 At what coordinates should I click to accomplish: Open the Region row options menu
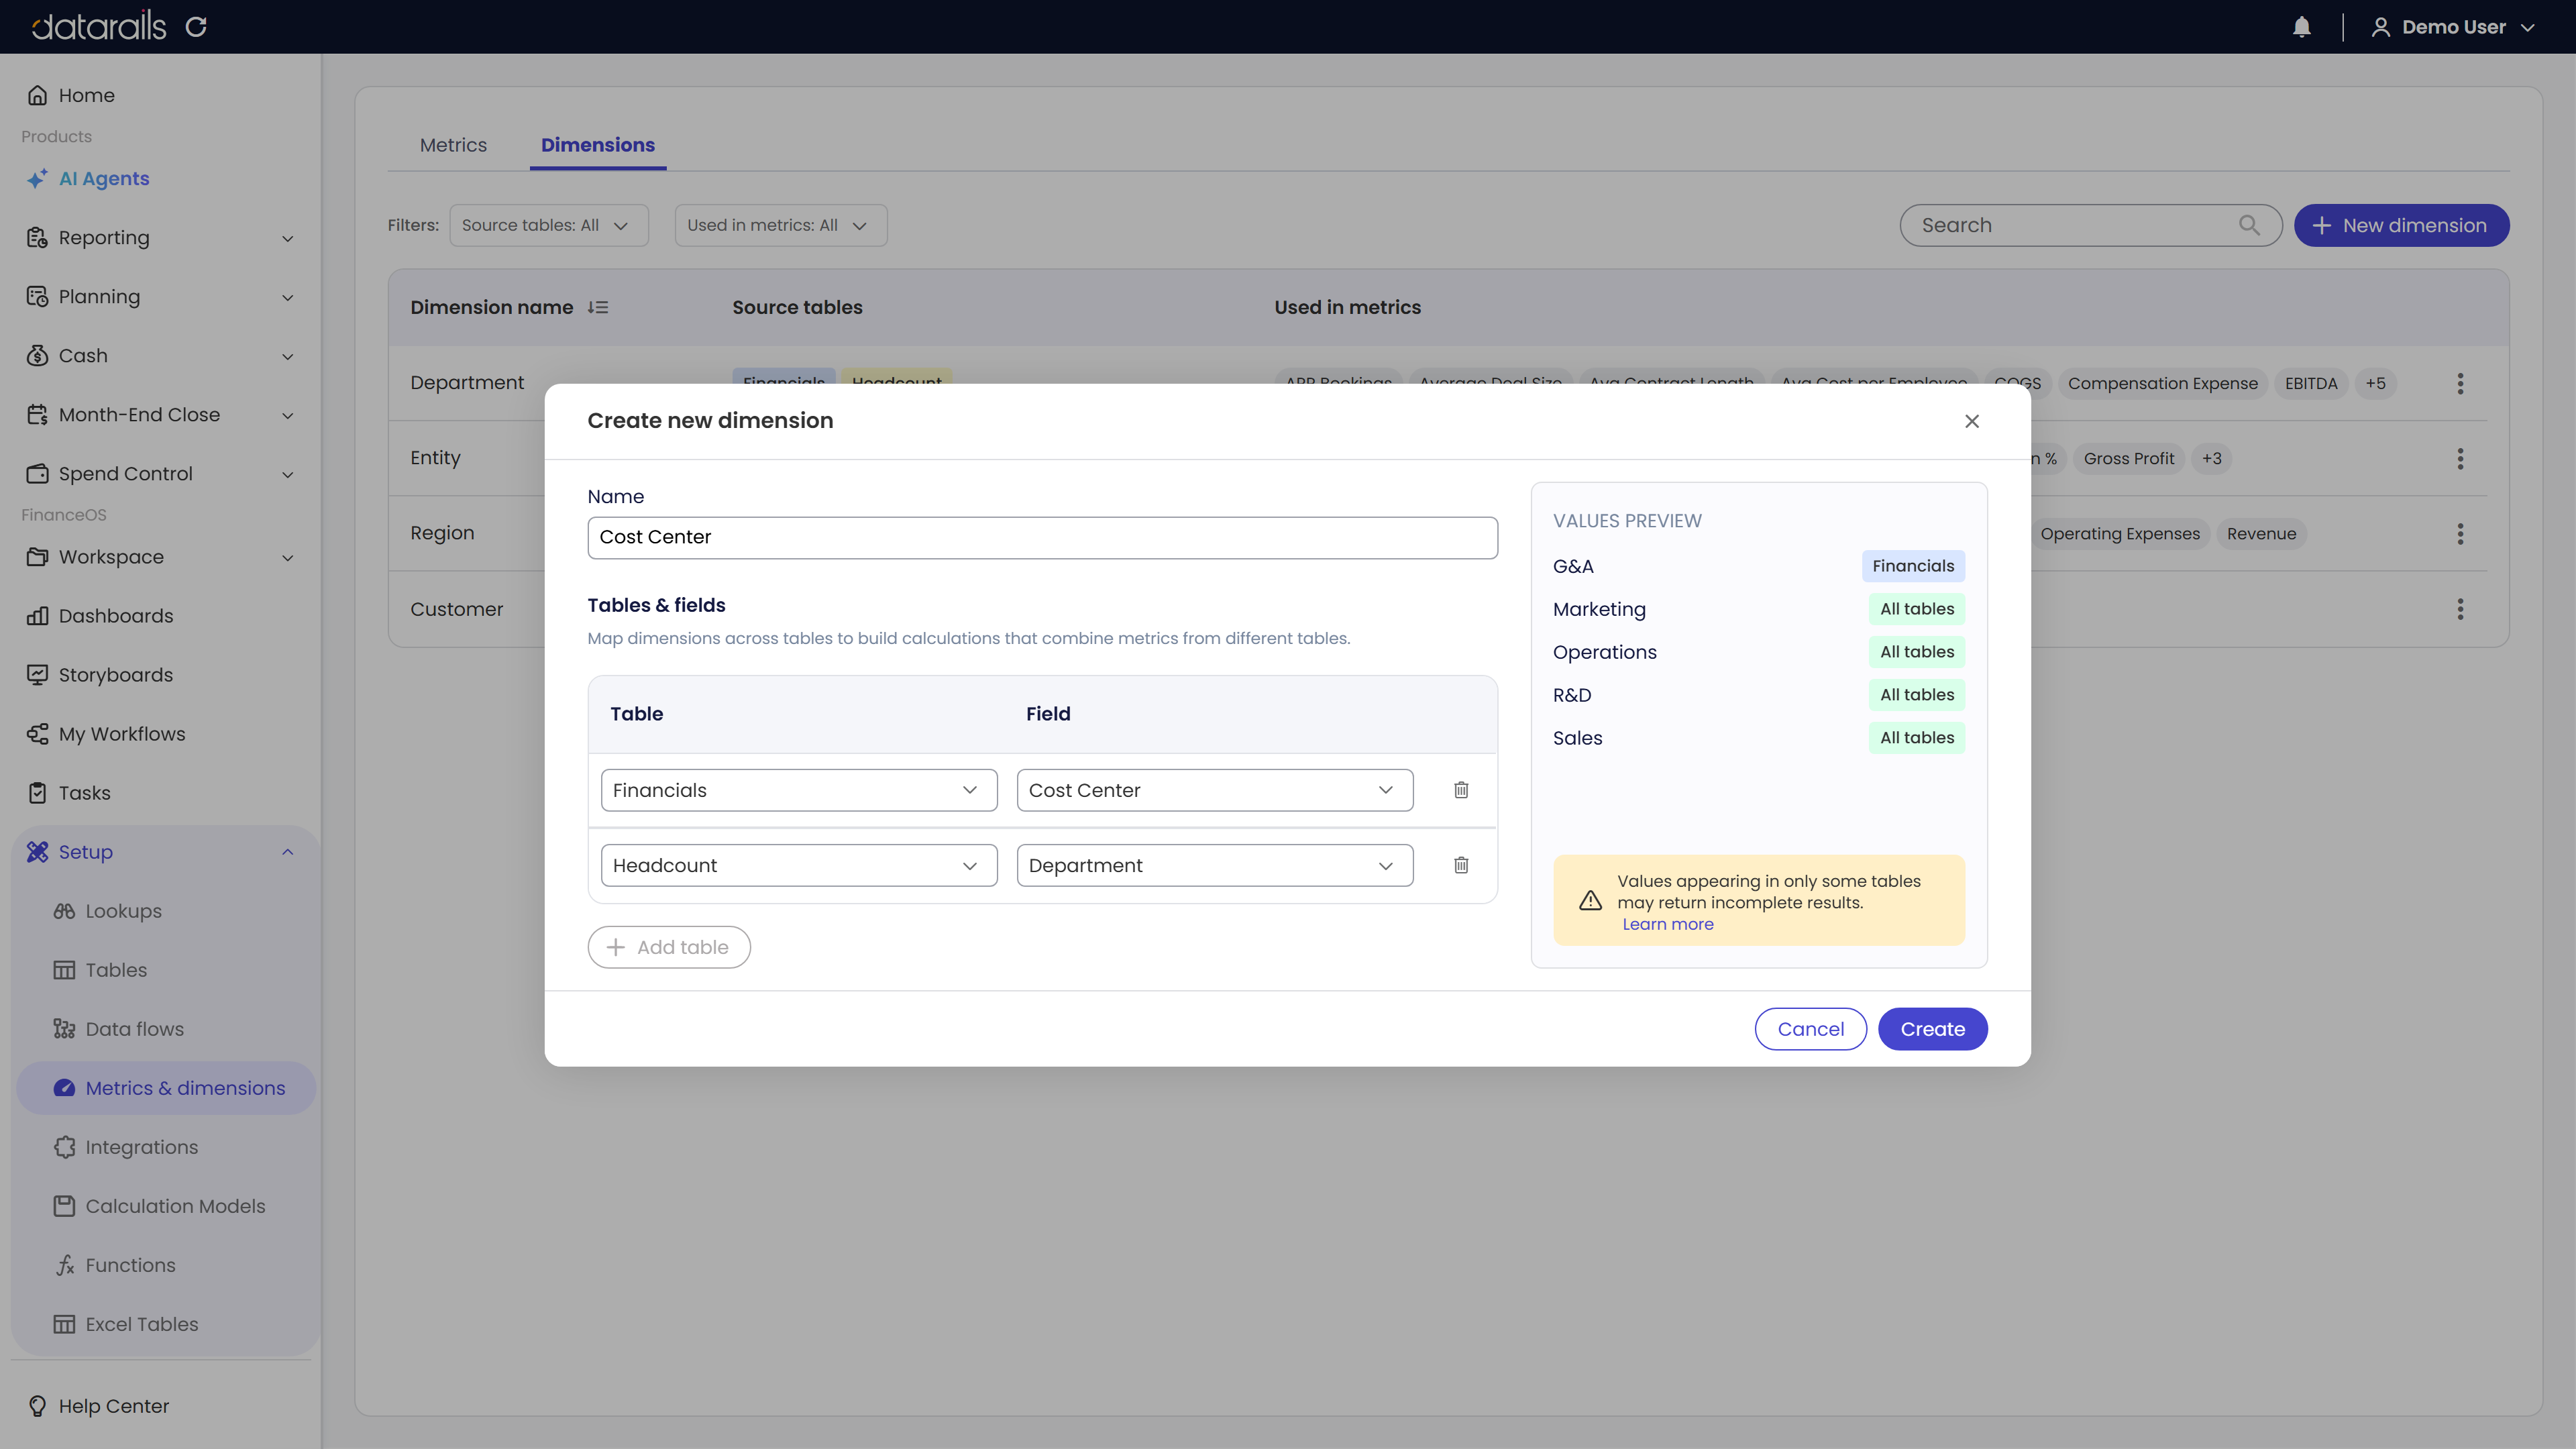point(2460,533)
